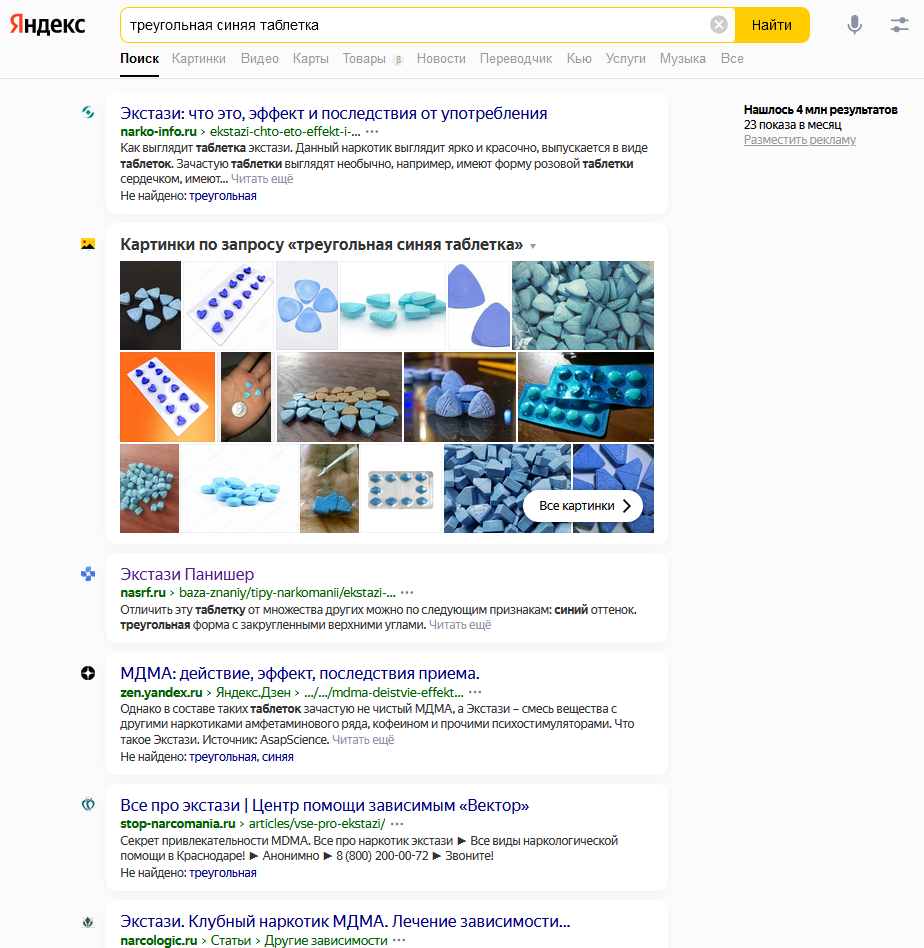
Task: Click the narko-info.ru site favicon
Action: coord(88,112)
